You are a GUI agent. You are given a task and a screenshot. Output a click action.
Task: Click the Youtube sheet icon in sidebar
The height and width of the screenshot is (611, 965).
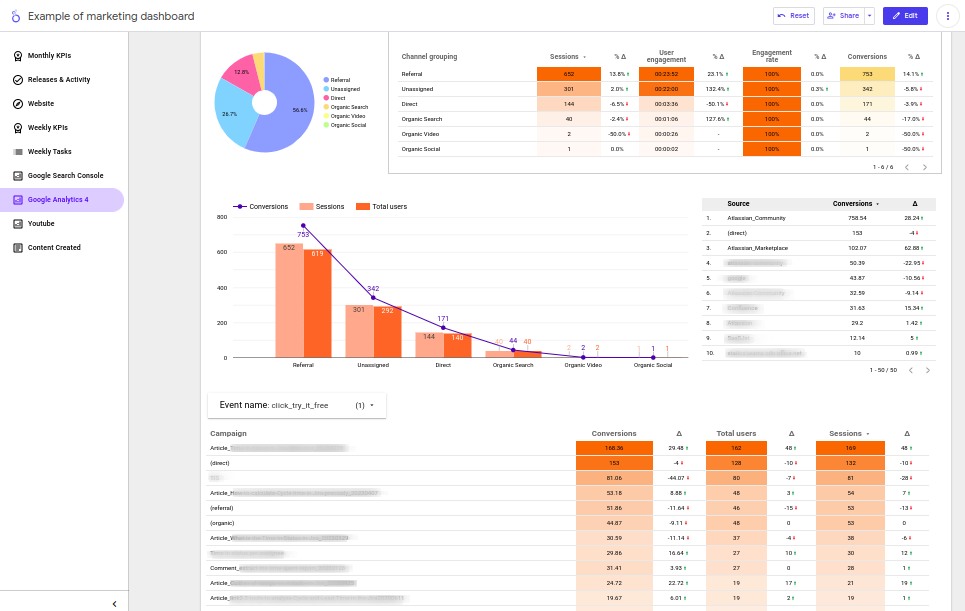[18, 223]
